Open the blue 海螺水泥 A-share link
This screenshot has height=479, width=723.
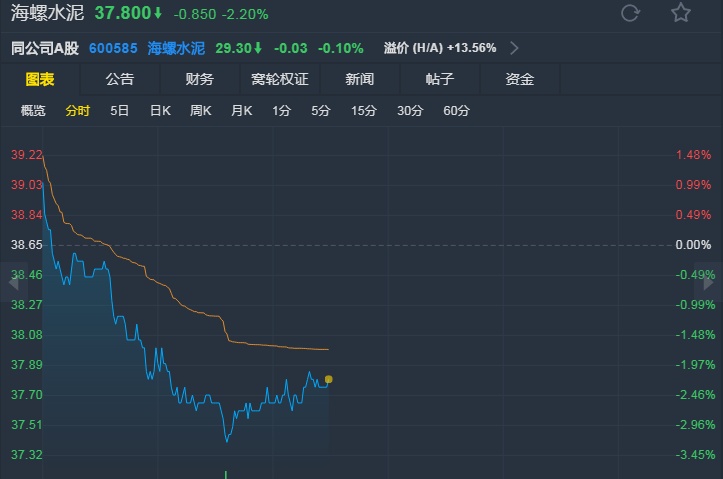point(176,48)
